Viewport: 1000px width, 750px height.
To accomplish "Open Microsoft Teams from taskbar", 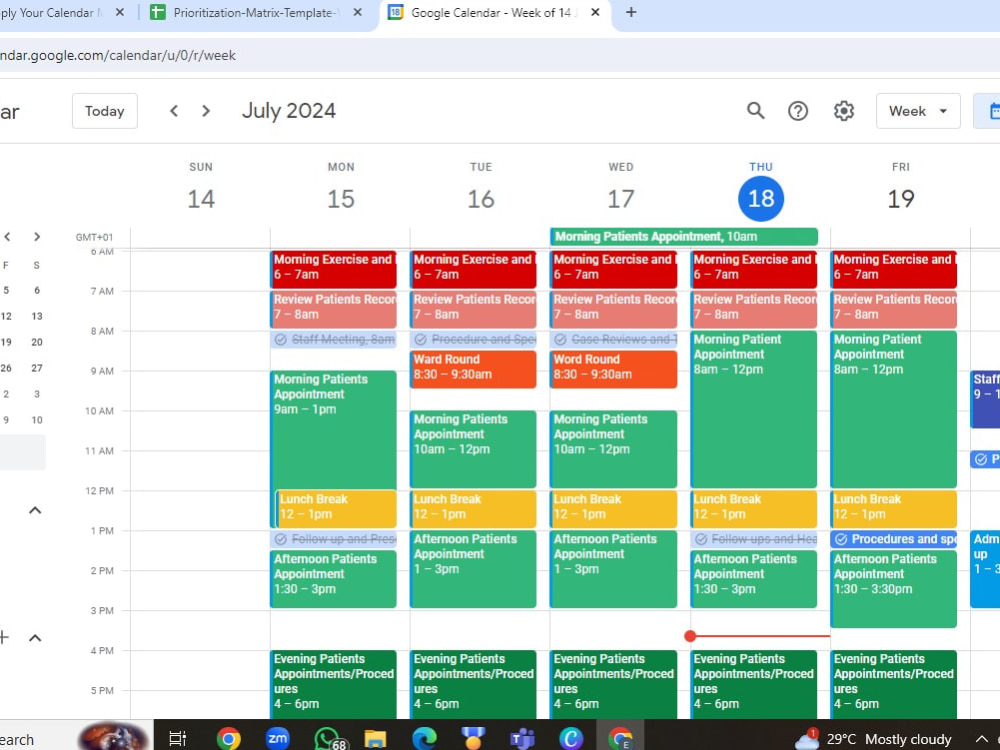I will point(522,739).
